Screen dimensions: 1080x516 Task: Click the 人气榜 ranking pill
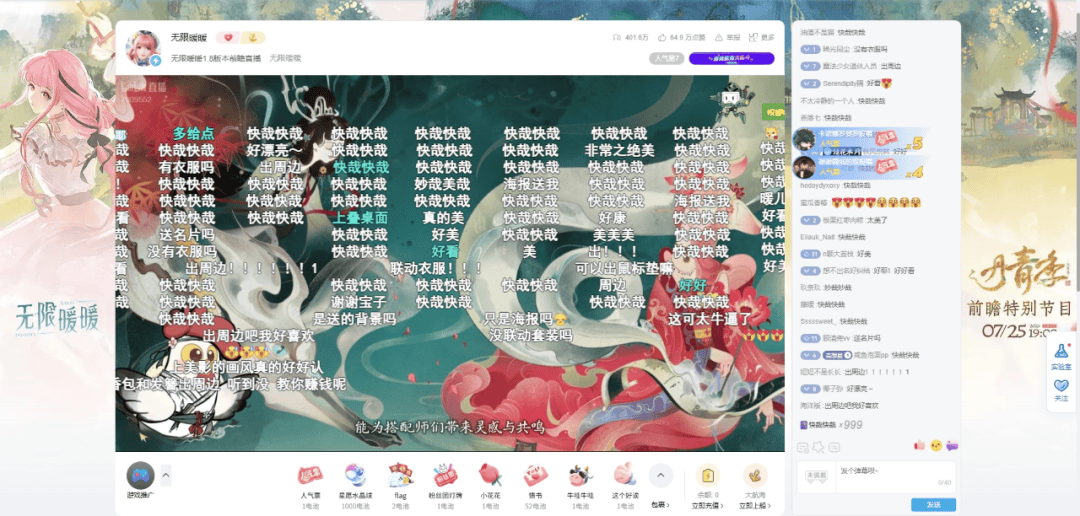667,59
